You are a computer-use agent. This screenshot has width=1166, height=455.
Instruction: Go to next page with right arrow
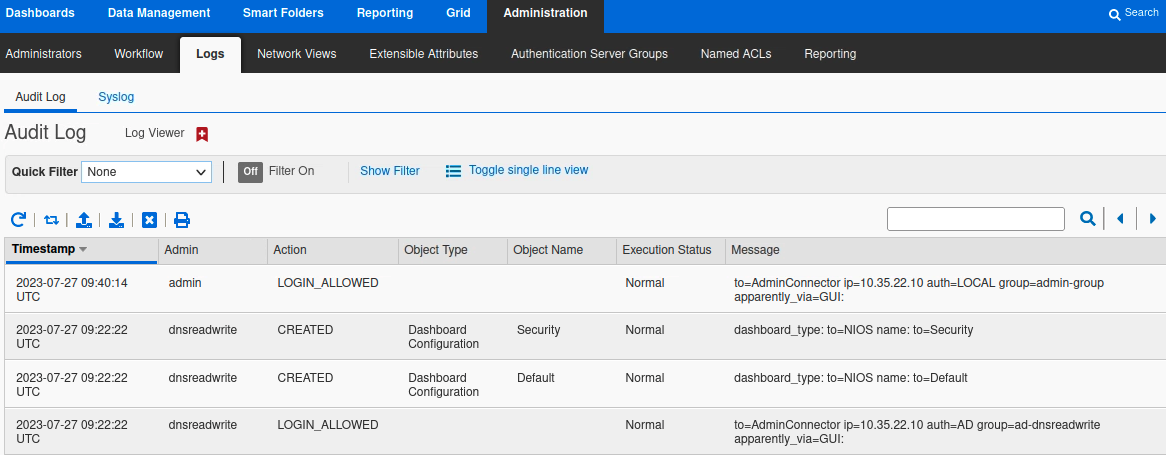(x=1153, y=219)
